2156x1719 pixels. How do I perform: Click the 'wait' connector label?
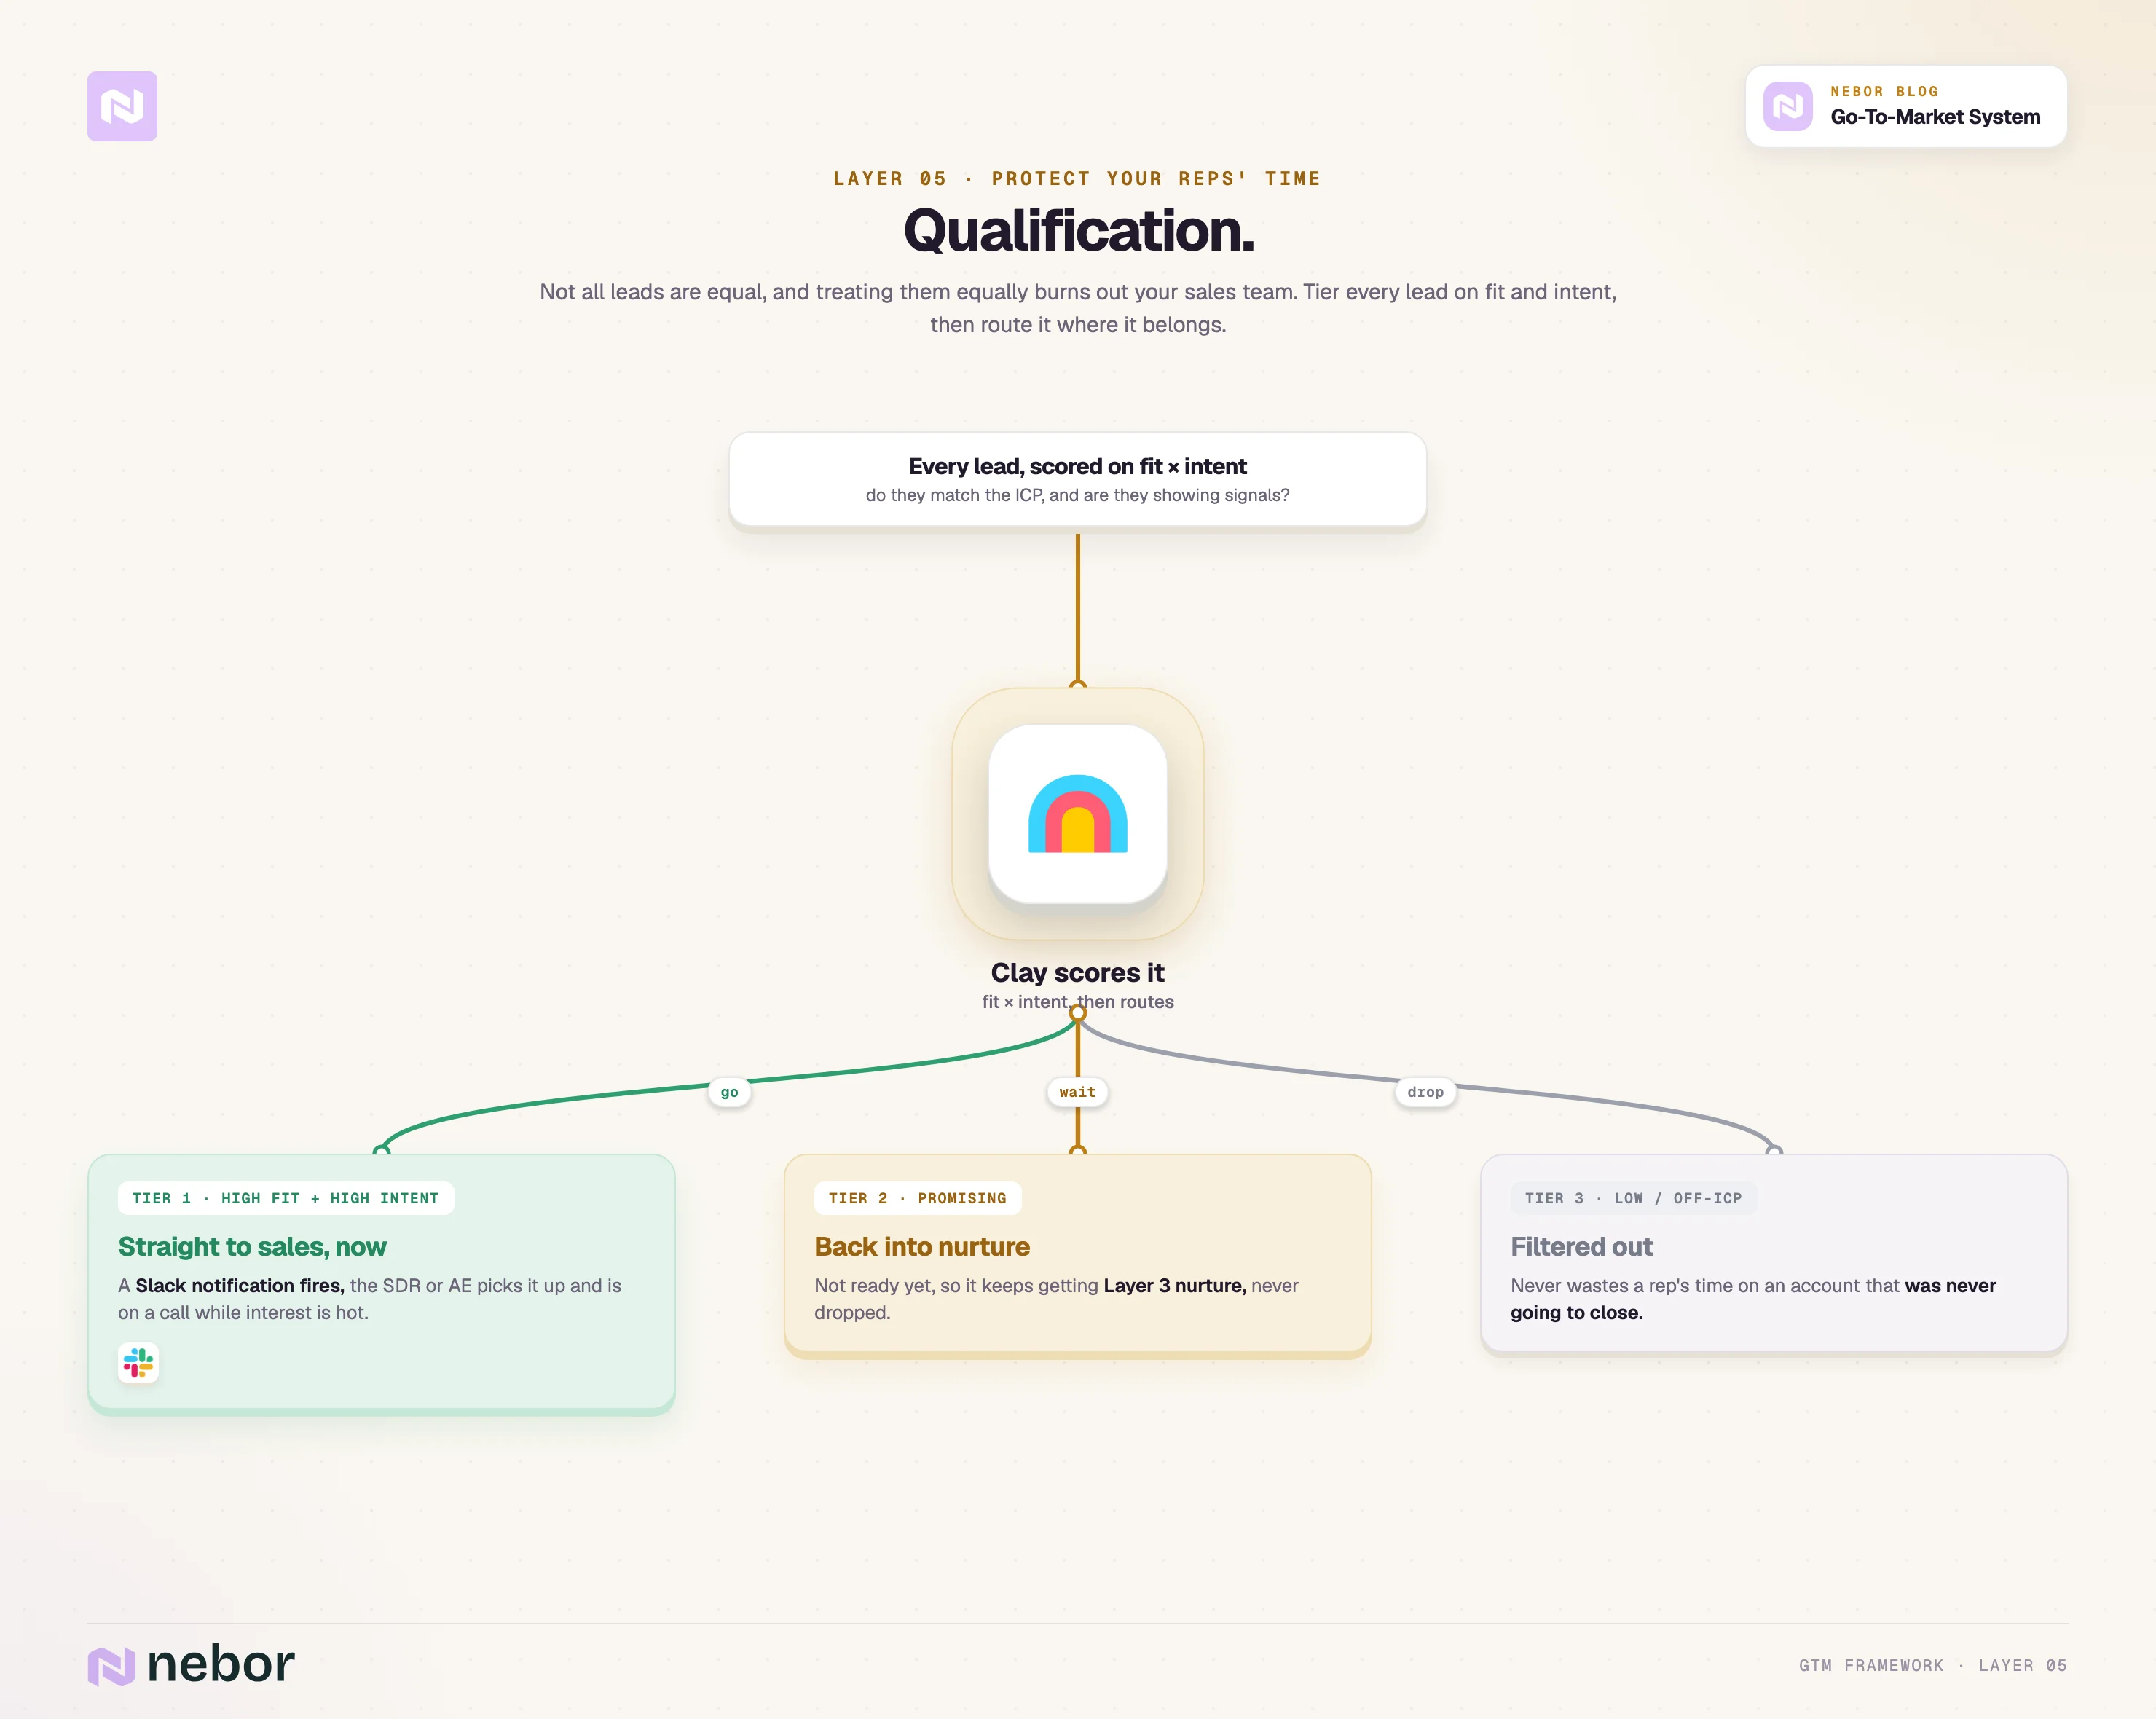(x=1077, y=1092)
